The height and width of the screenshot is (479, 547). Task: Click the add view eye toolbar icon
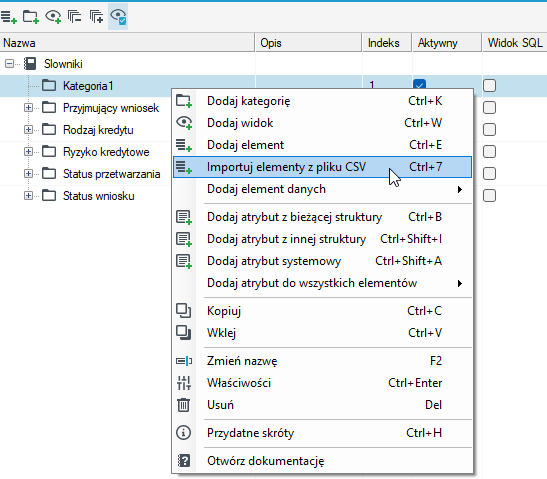coord(53,16)
